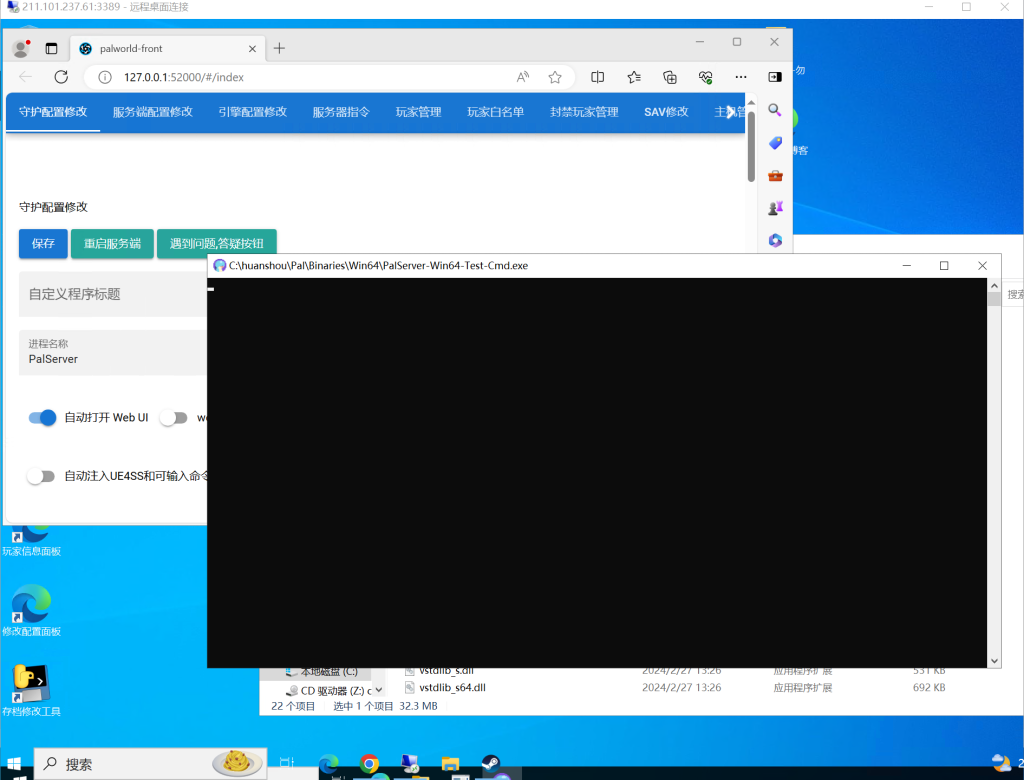The height and width of the screenshot is (780, 1024).
Task: Expand CD 驱动器 (Z:) tree chevron
Action: [x=379, y=690]
